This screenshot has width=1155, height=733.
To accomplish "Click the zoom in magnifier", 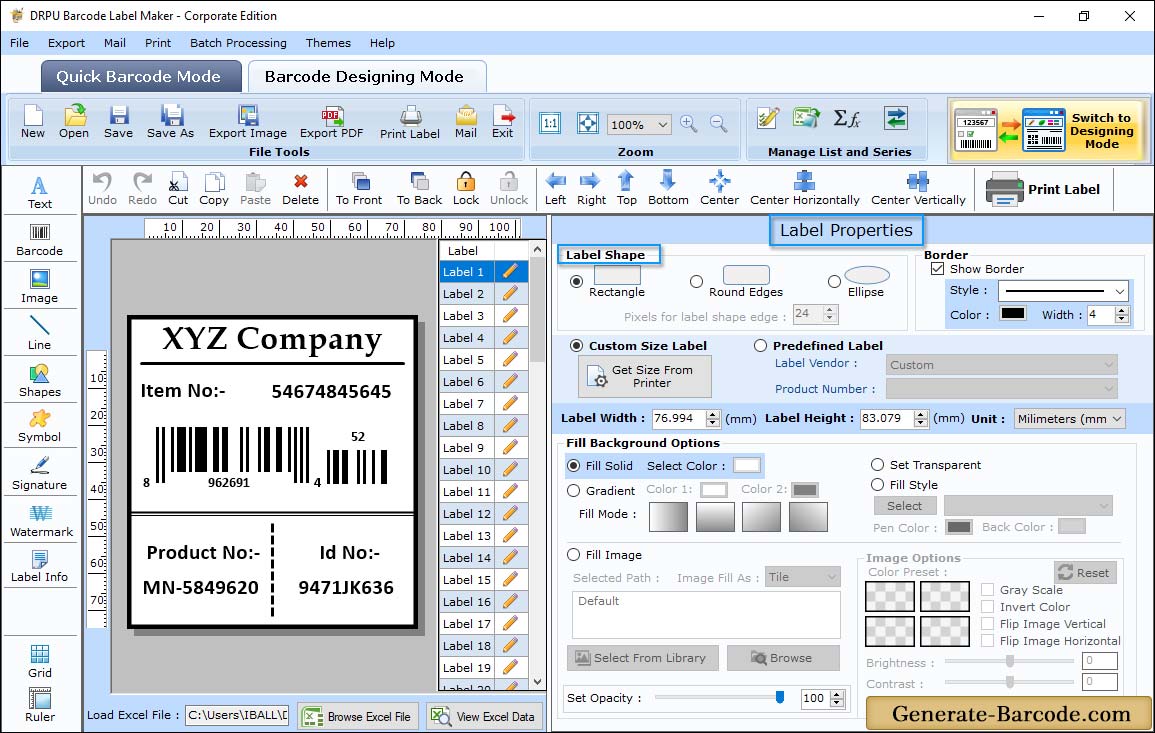I will tap(689, 124).
